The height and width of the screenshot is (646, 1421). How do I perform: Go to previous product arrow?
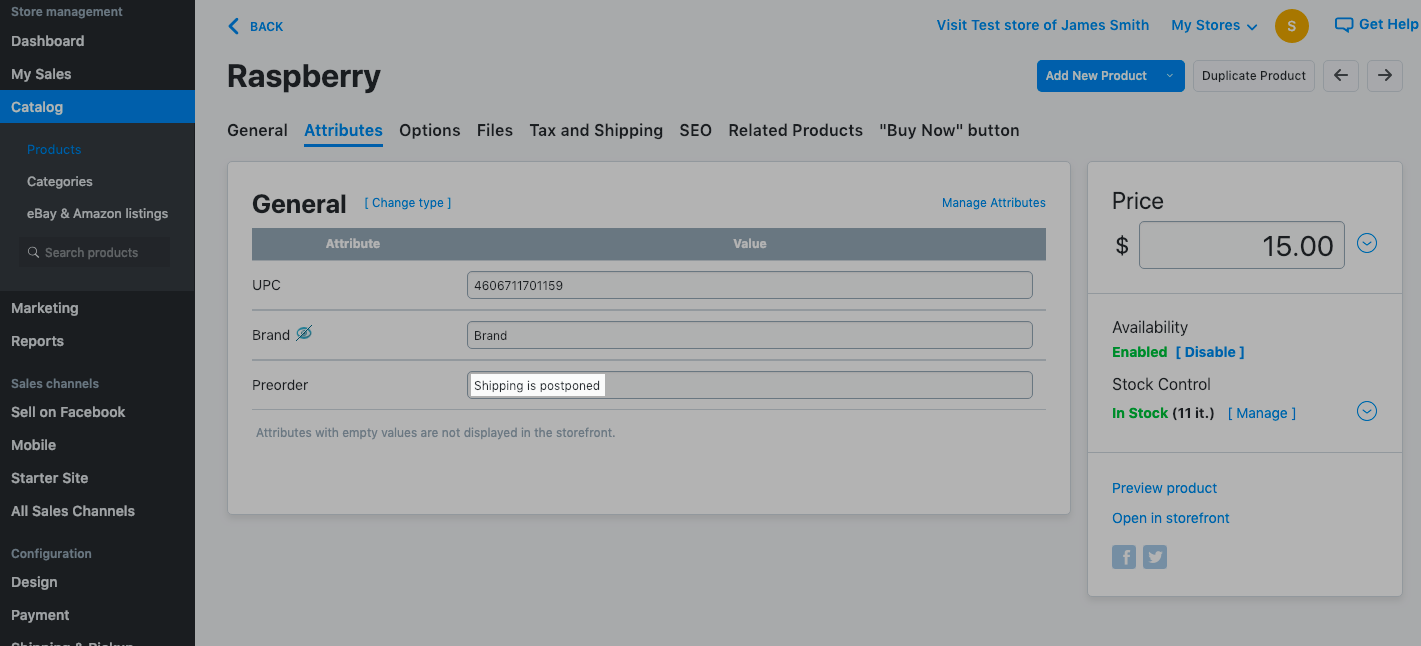(1341, 76)
